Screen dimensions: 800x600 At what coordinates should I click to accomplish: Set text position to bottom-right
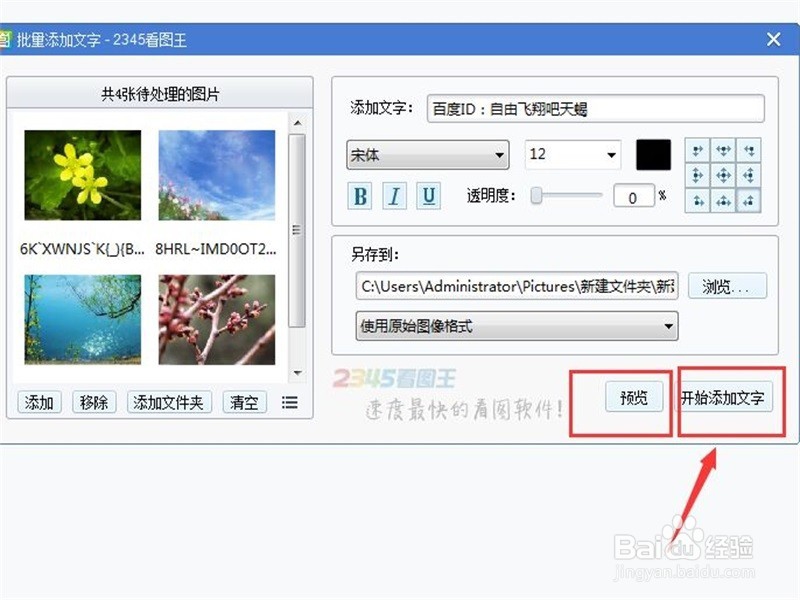(748, 201)
